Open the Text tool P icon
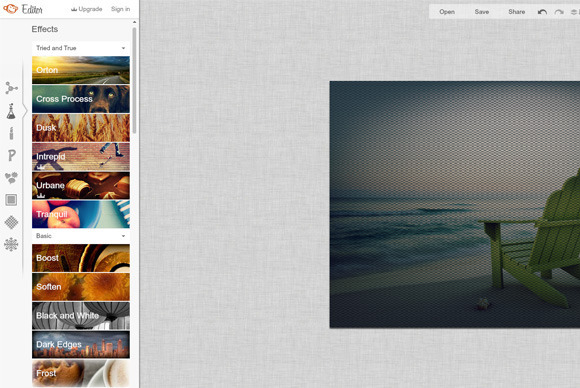This screenshot has width=580, height=388. [x=11, y=155]
